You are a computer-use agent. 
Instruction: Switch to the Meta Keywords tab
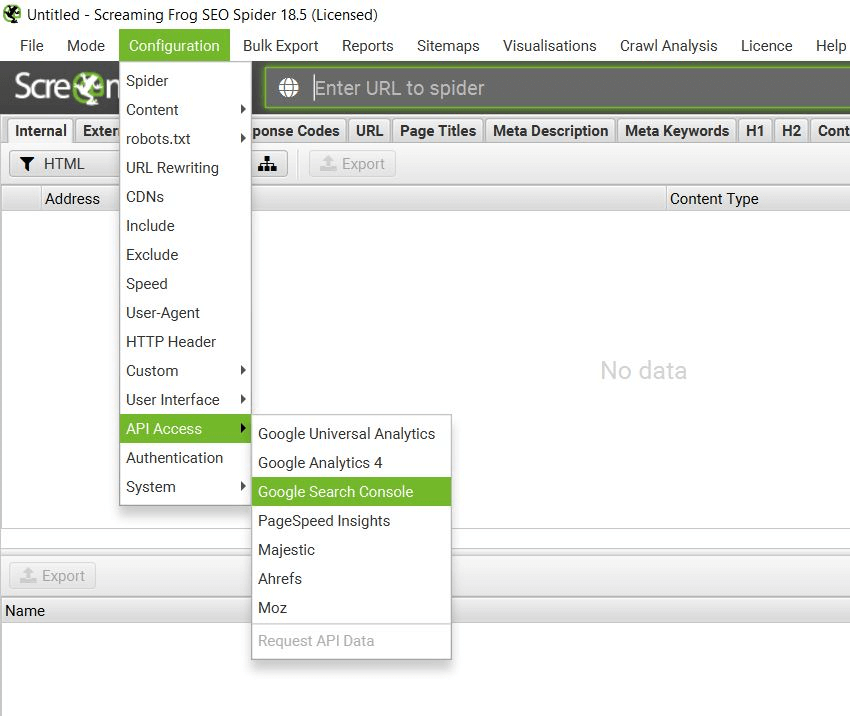pyautogui.click(x=677, y=131)
